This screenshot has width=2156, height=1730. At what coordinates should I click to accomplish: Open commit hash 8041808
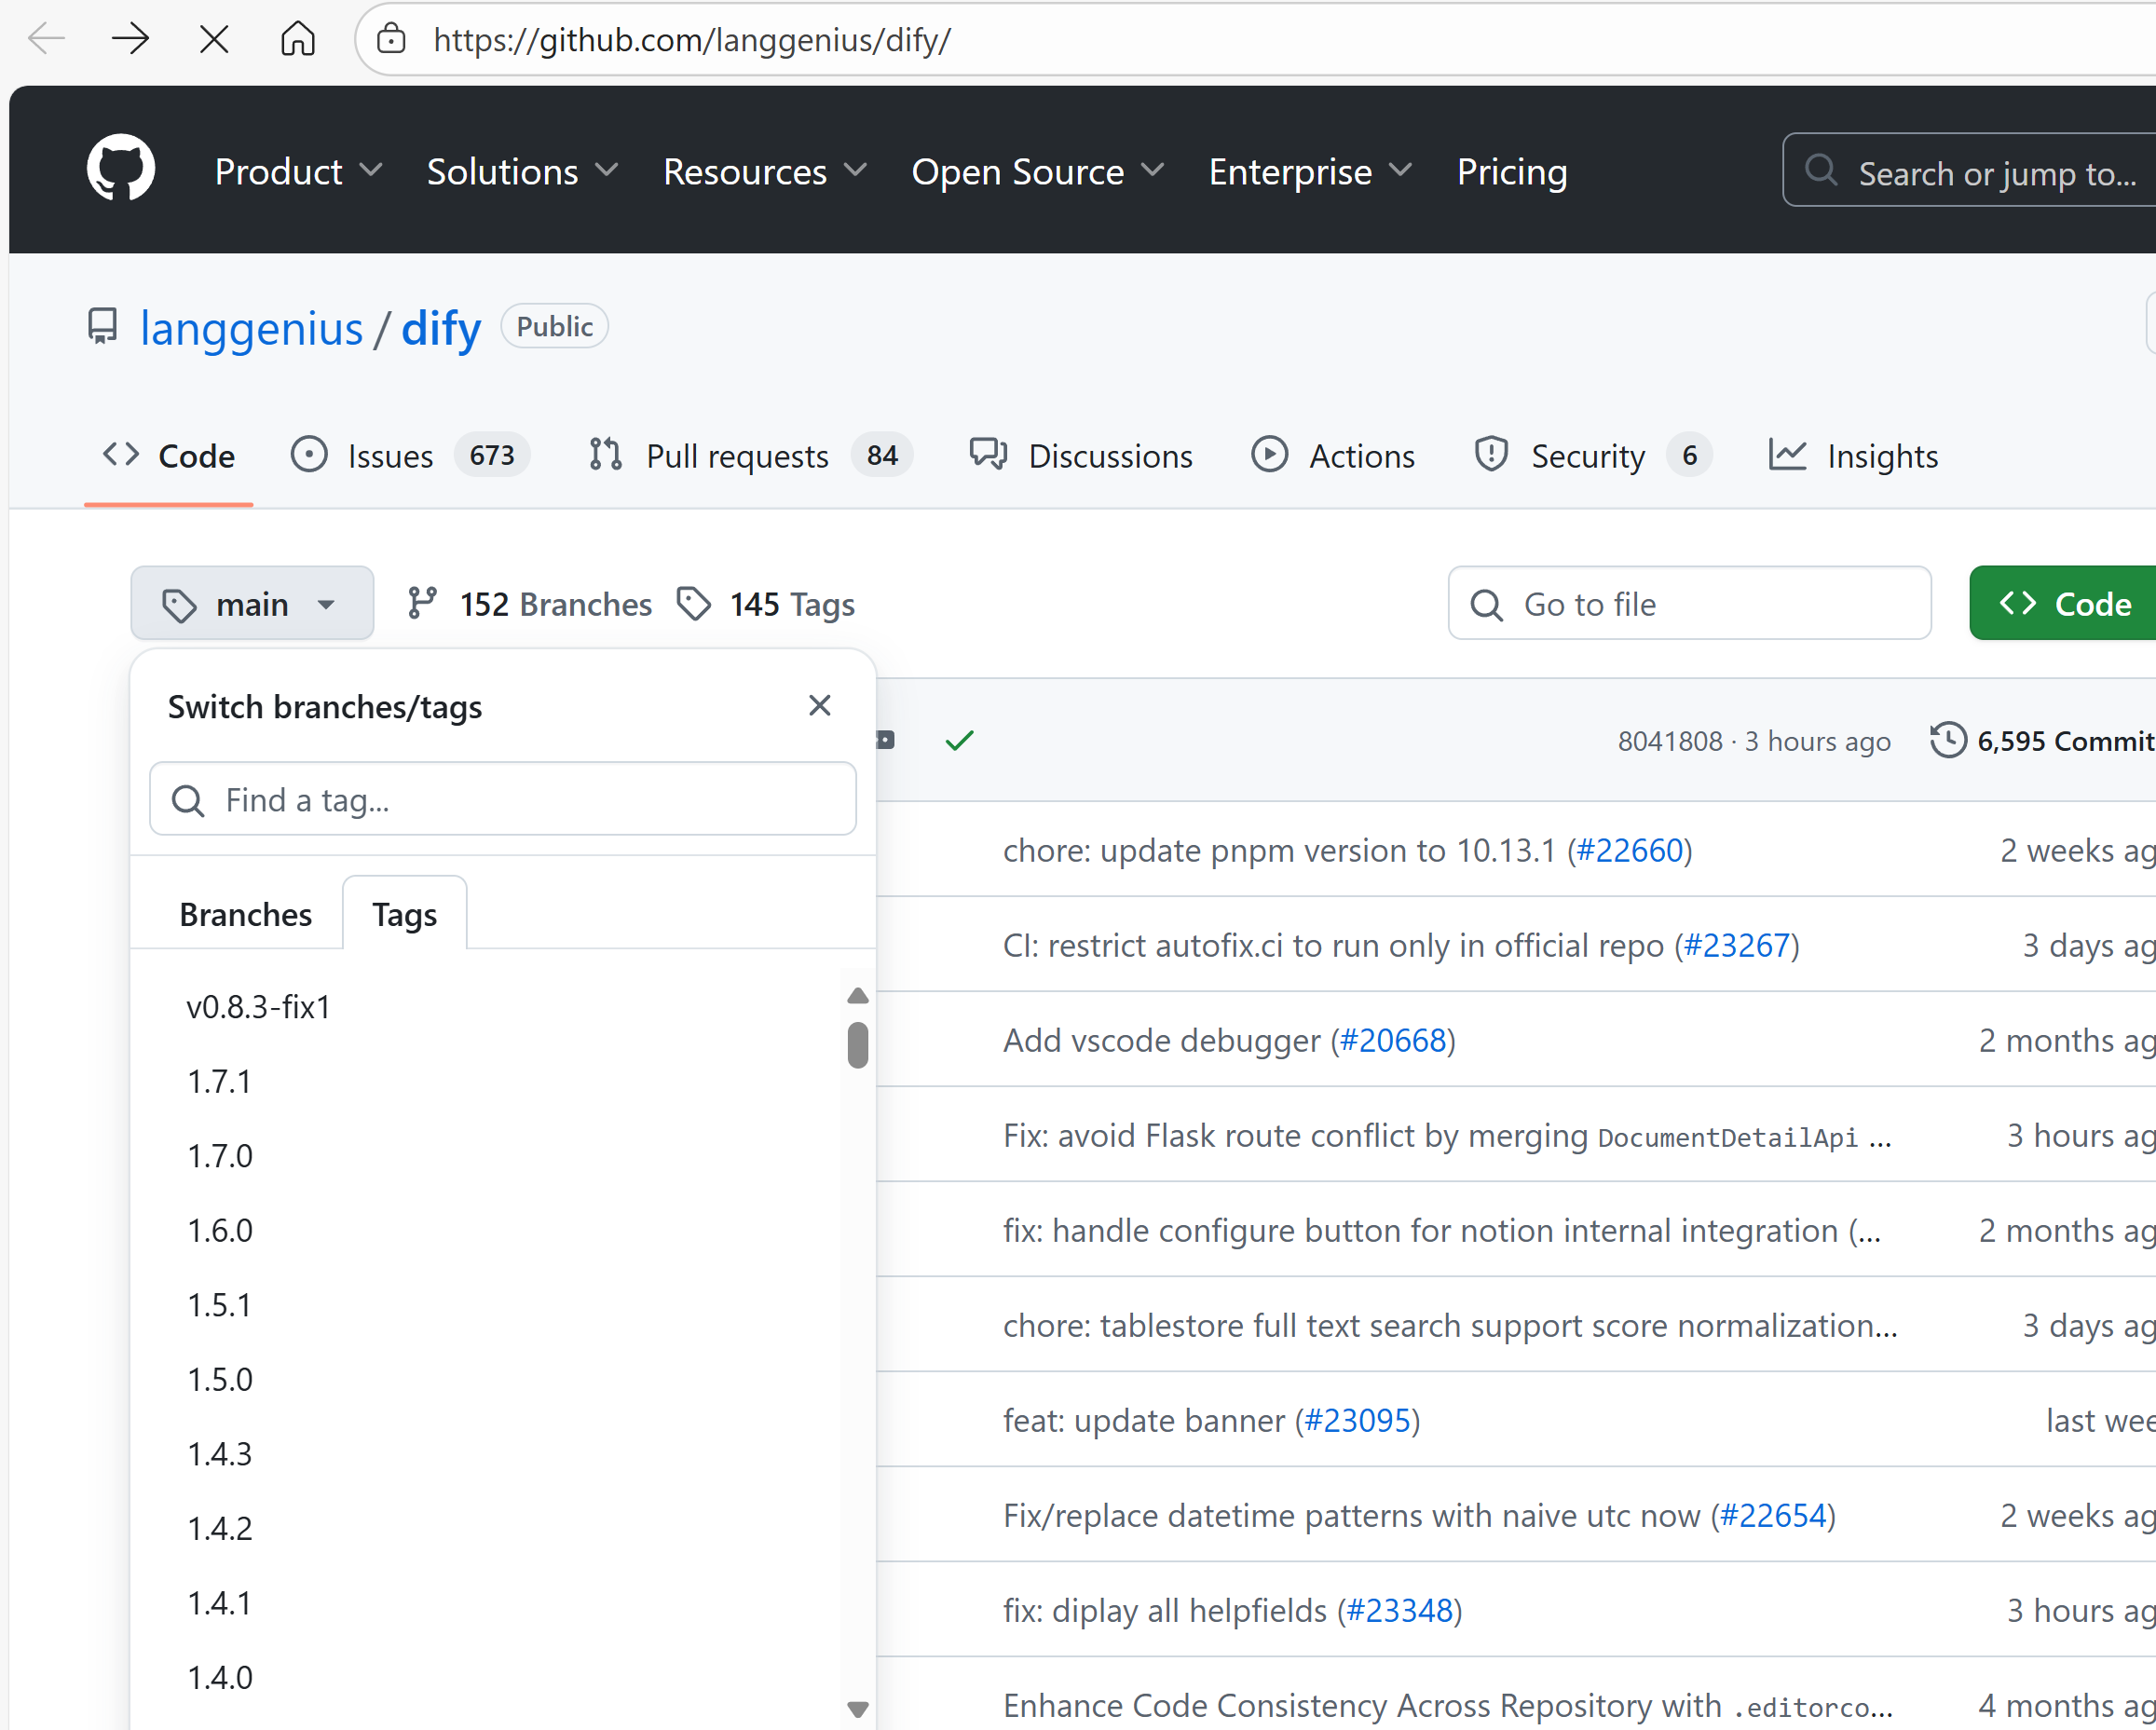[1670, 741]
